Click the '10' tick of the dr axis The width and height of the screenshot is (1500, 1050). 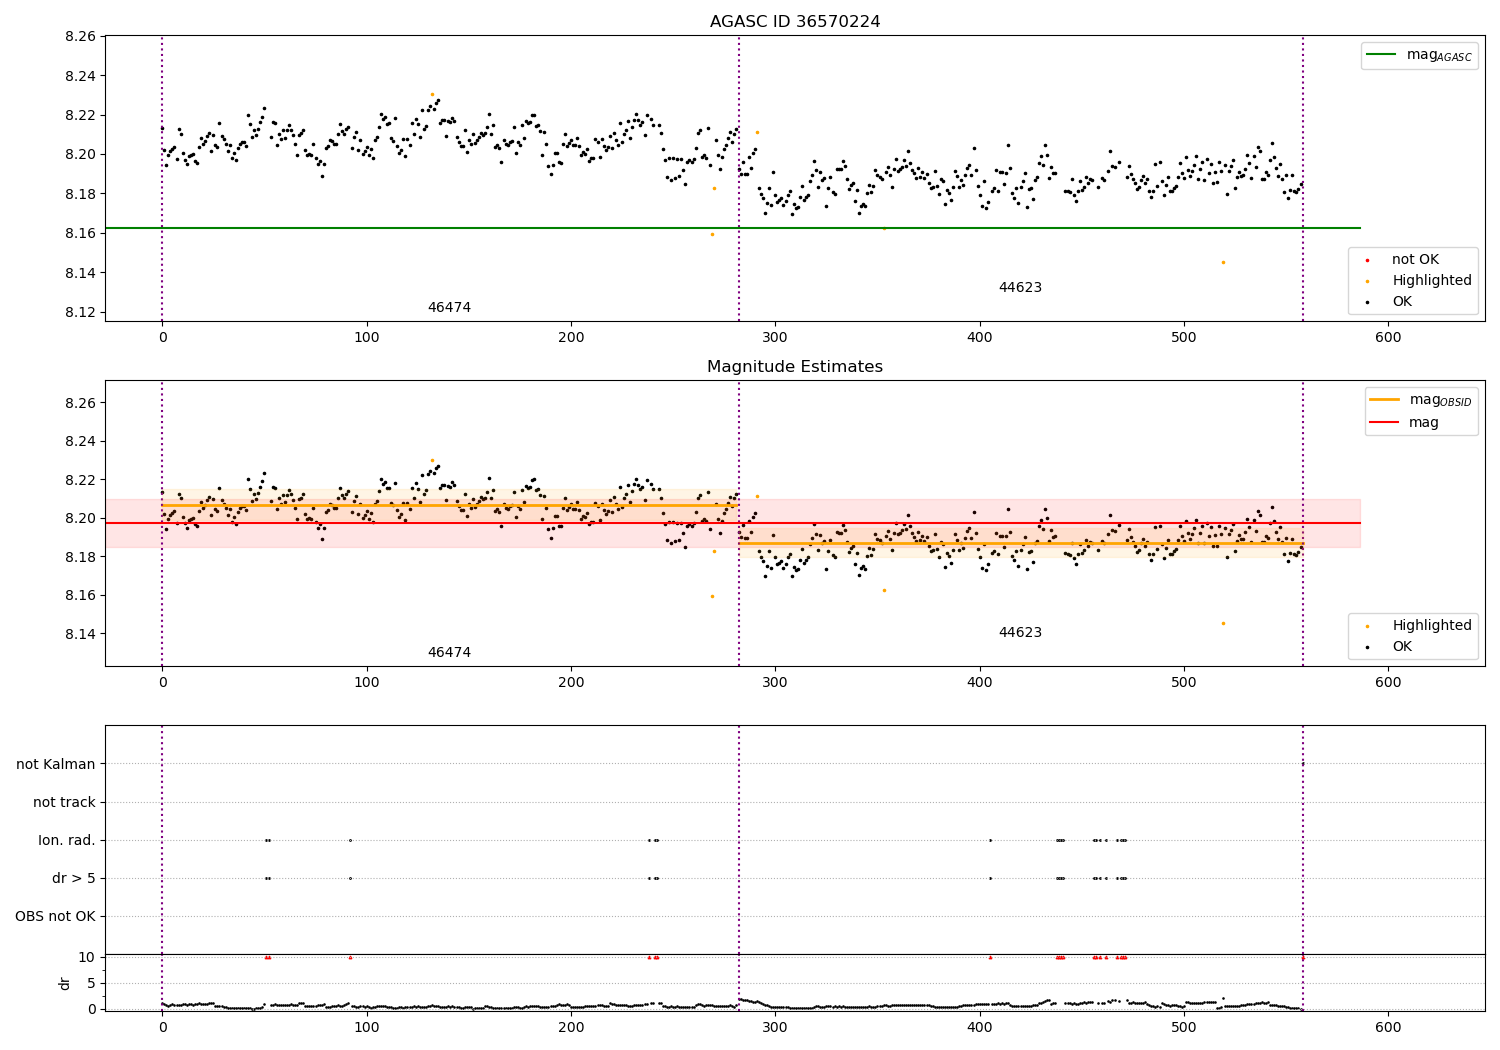coord(87,957)
